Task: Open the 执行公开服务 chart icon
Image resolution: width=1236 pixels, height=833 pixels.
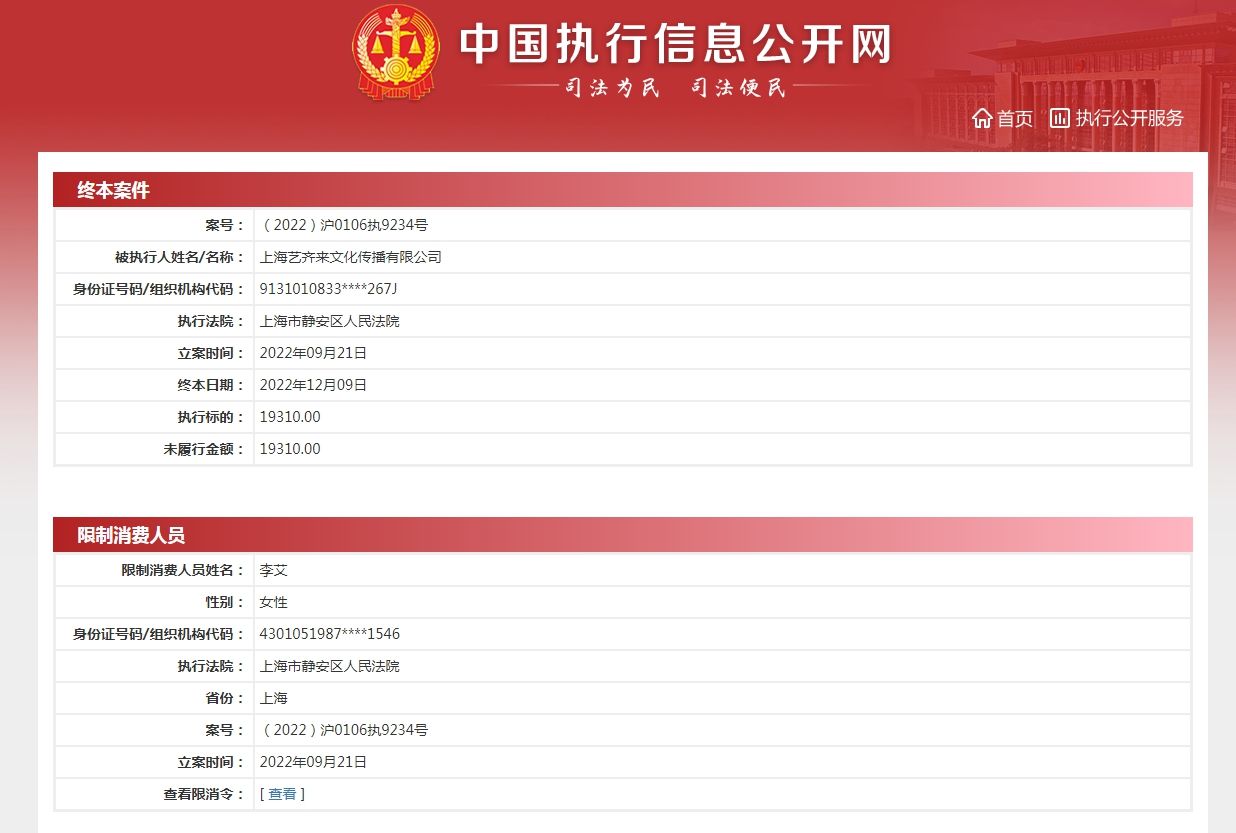Action: (x=1059, y=118)
